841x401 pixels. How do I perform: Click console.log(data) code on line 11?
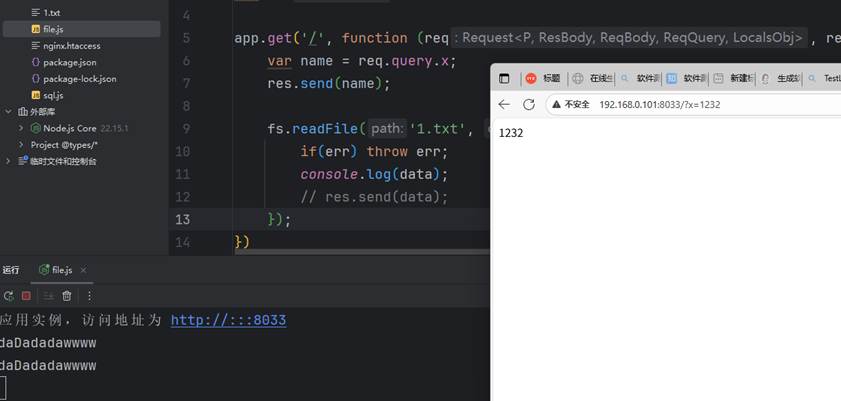374,174
